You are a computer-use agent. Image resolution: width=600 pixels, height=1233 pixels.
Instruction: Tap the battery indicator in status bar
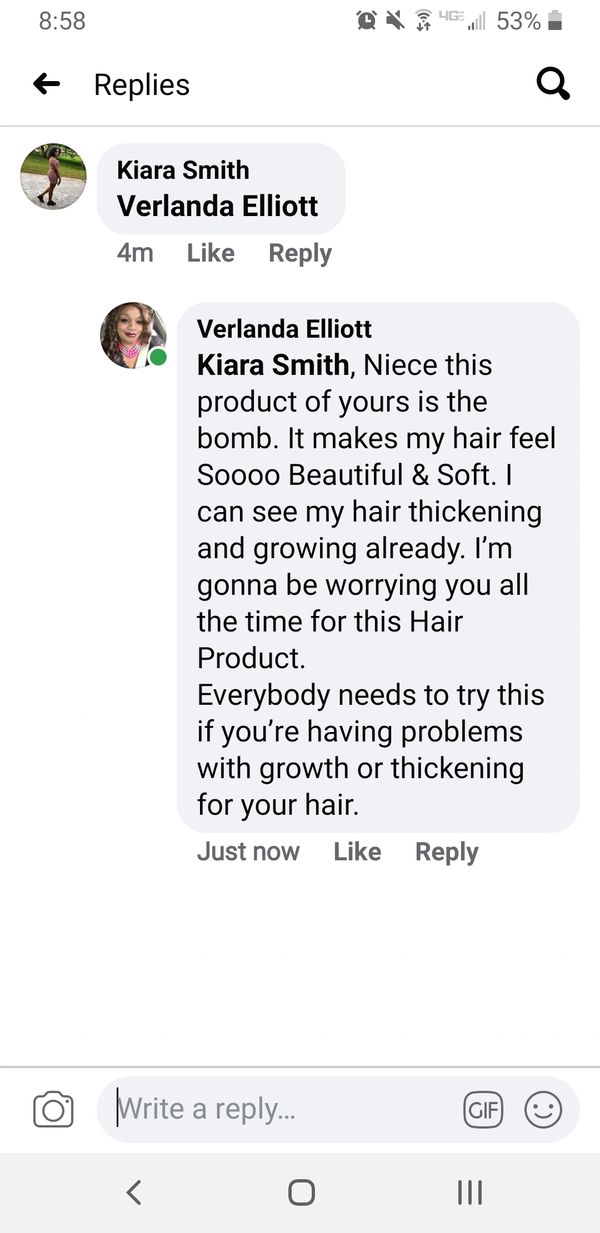pyautogui.click(x=556, y=21)
